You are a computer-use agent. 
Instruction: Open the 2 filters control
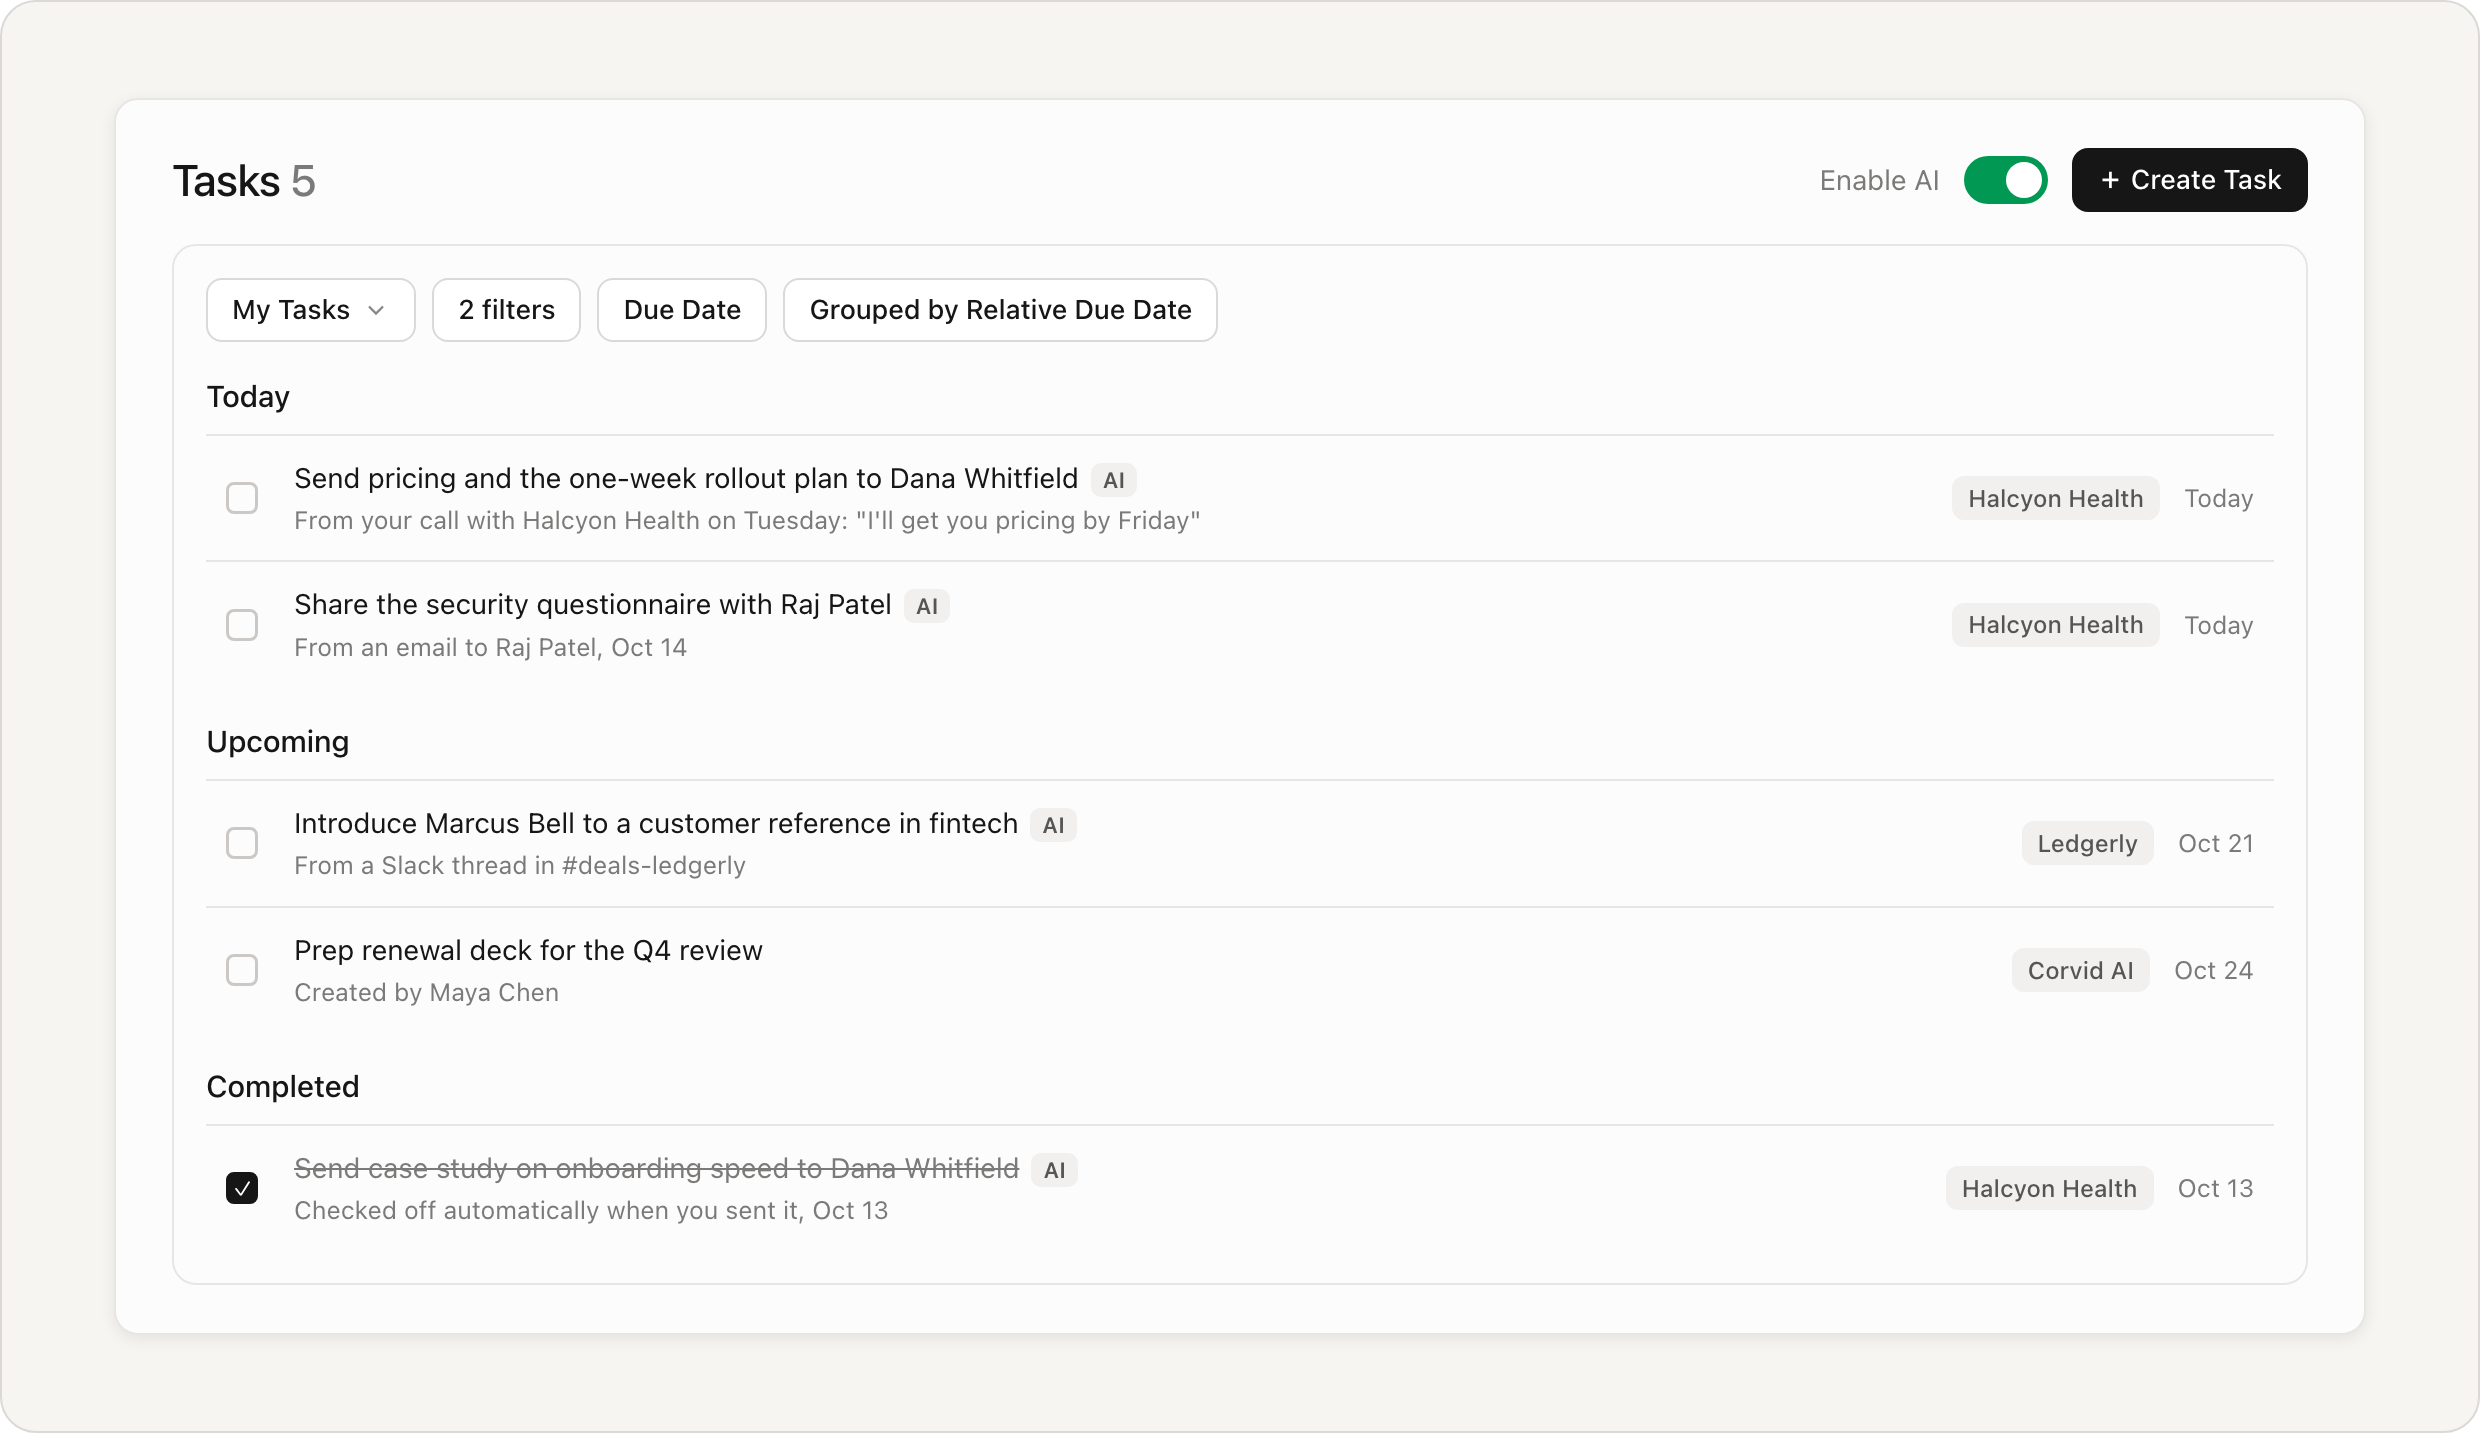click(x=506, y=310)
